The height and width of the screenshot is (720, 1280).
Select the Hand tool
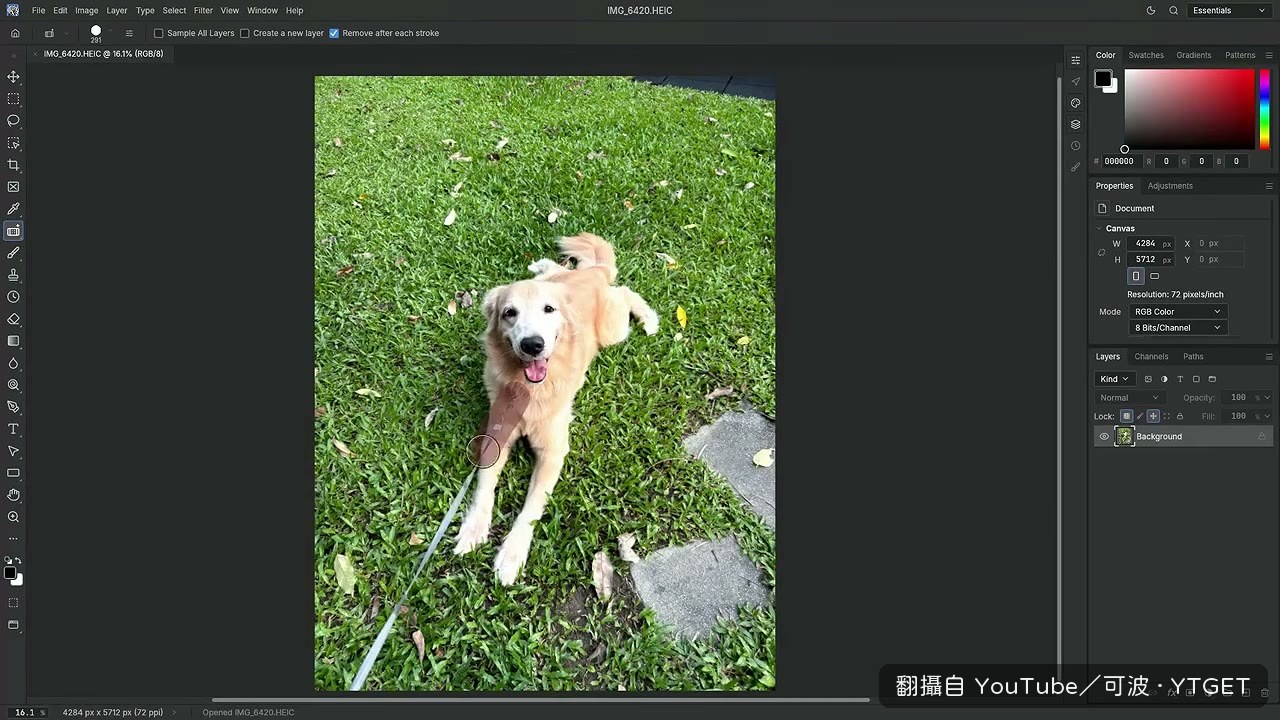13,495
